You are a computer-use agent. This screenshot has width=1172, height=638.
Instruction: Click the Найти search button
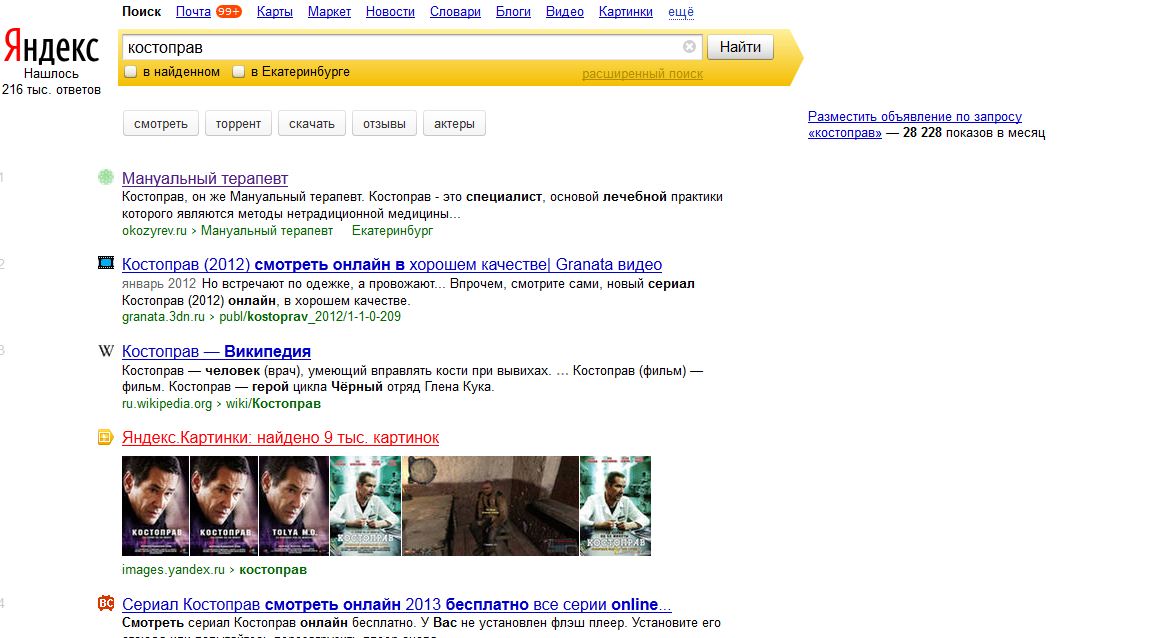[x=740, y=47]
